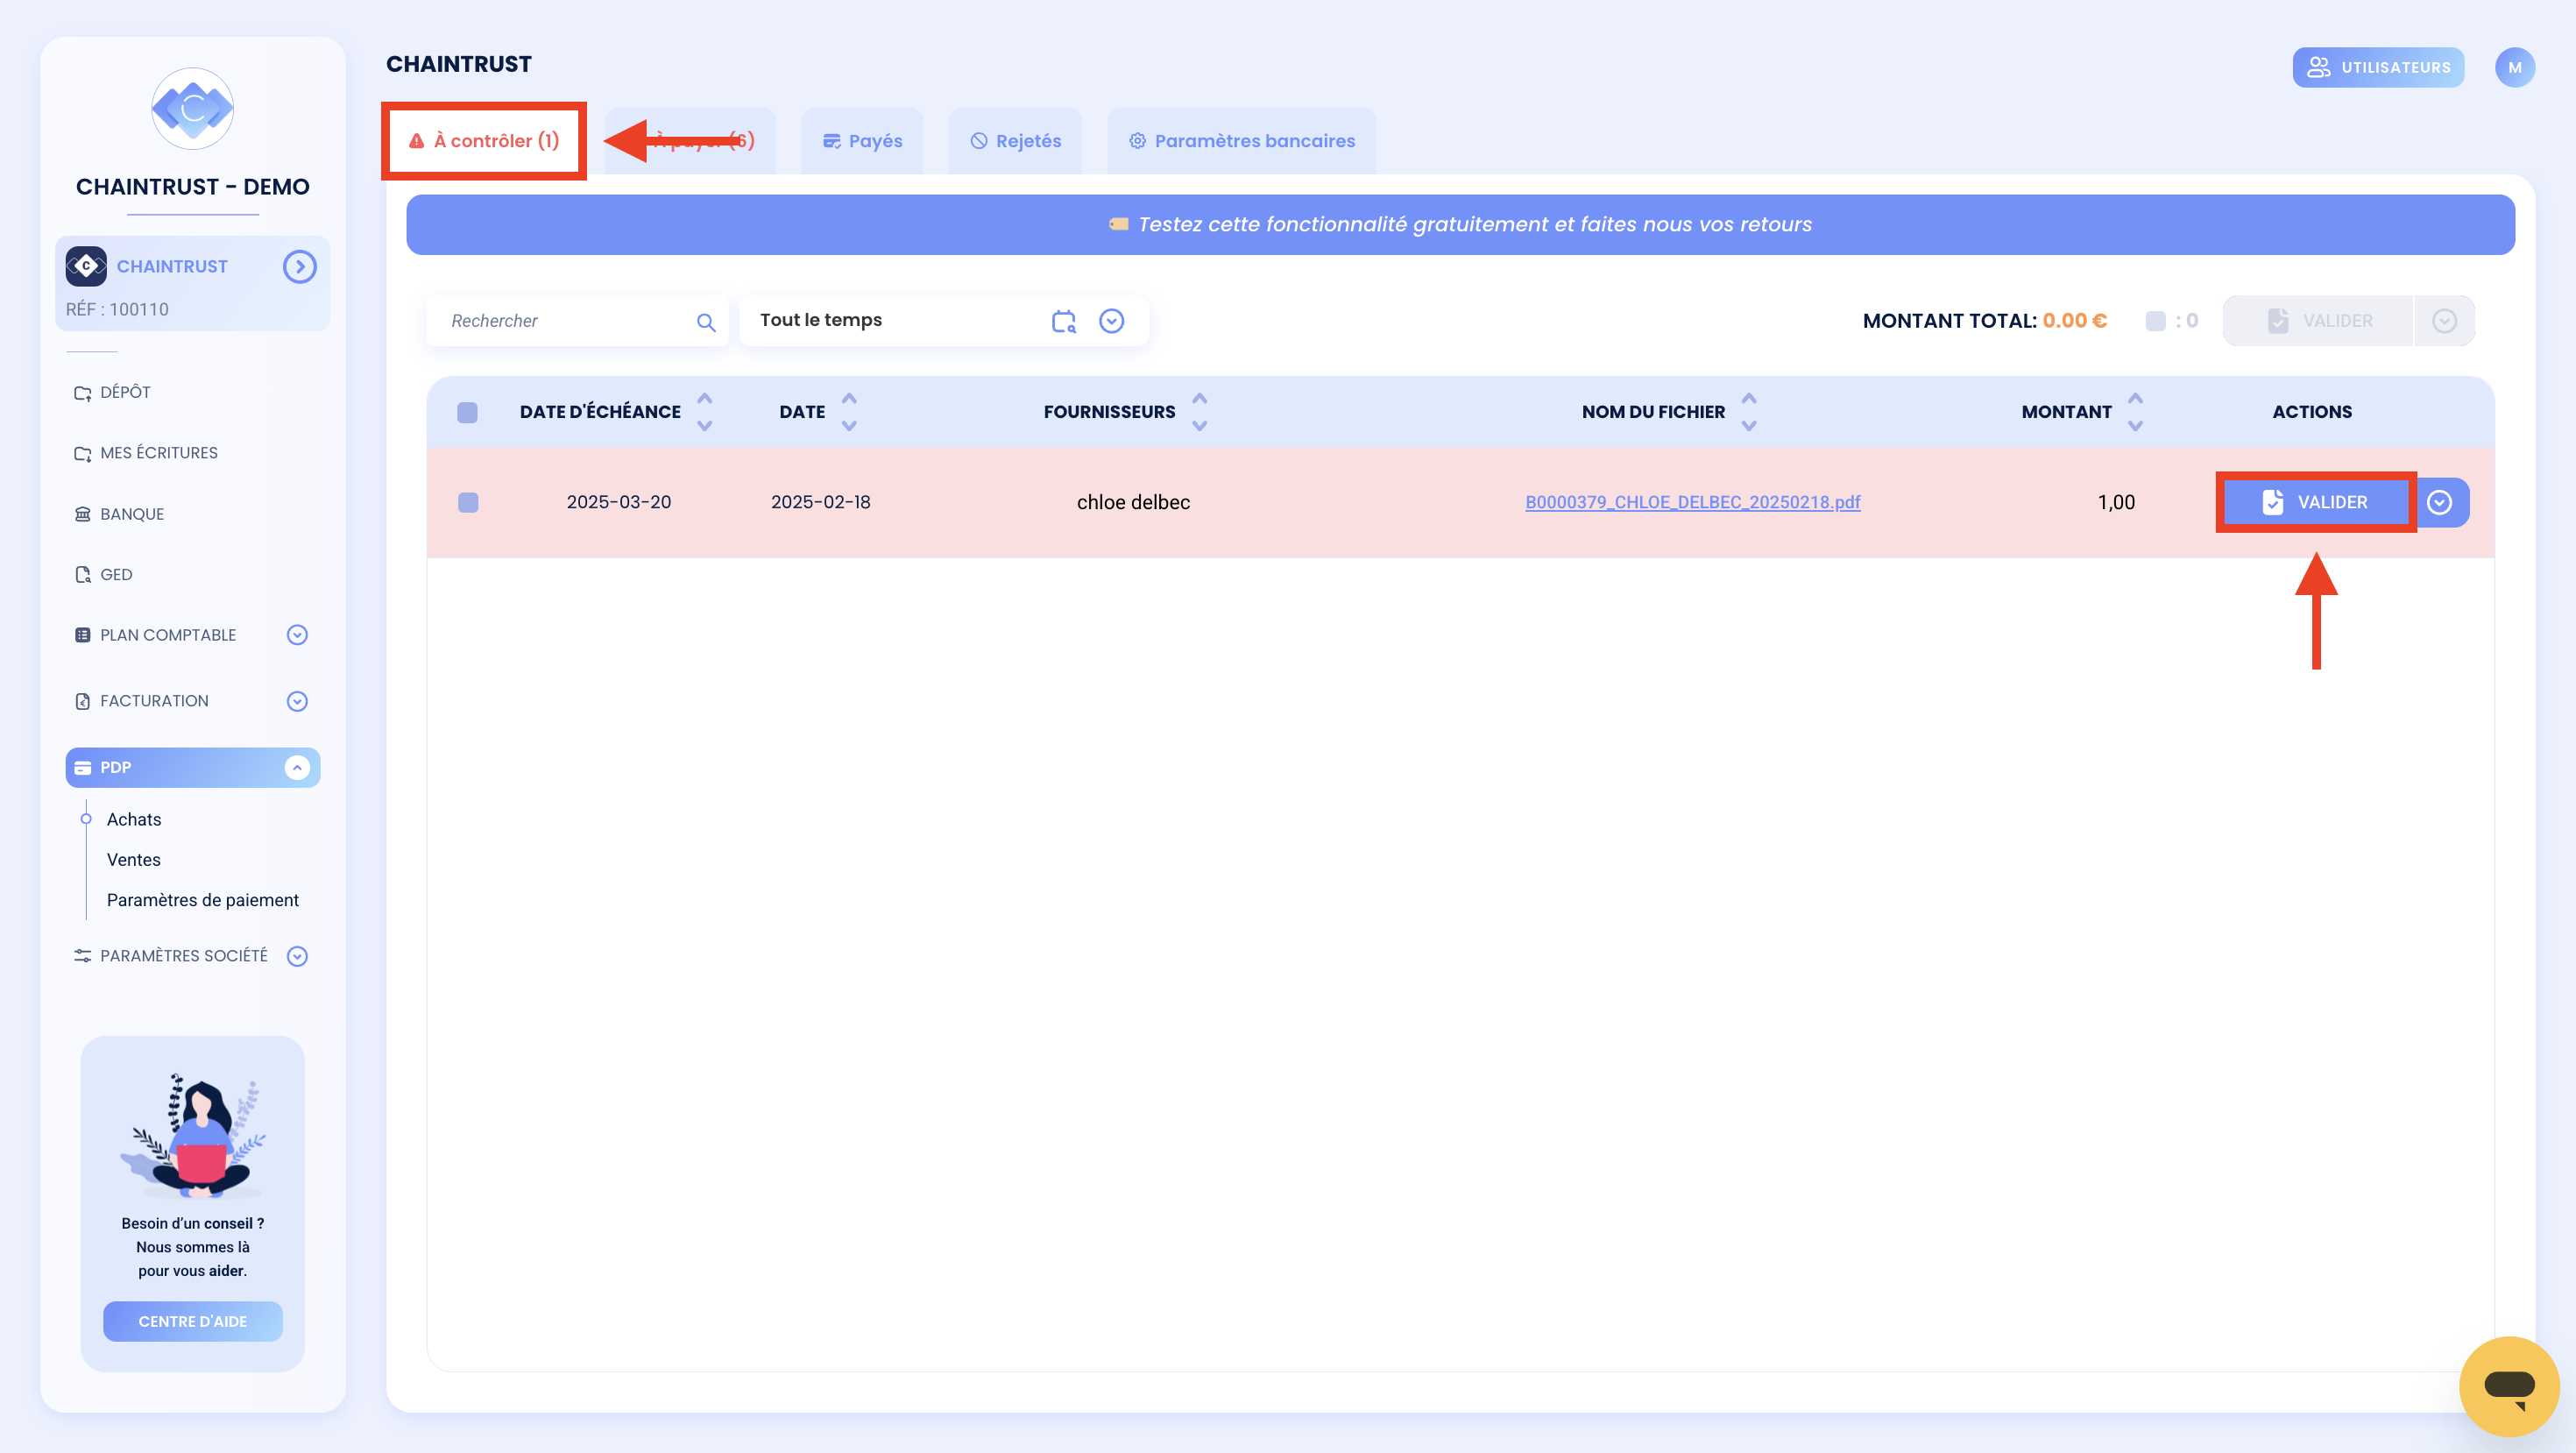Sort by NOM DU FICHIER arrows
The width and height of the screenshot is (2576, 1453).
pos(1748,412)
